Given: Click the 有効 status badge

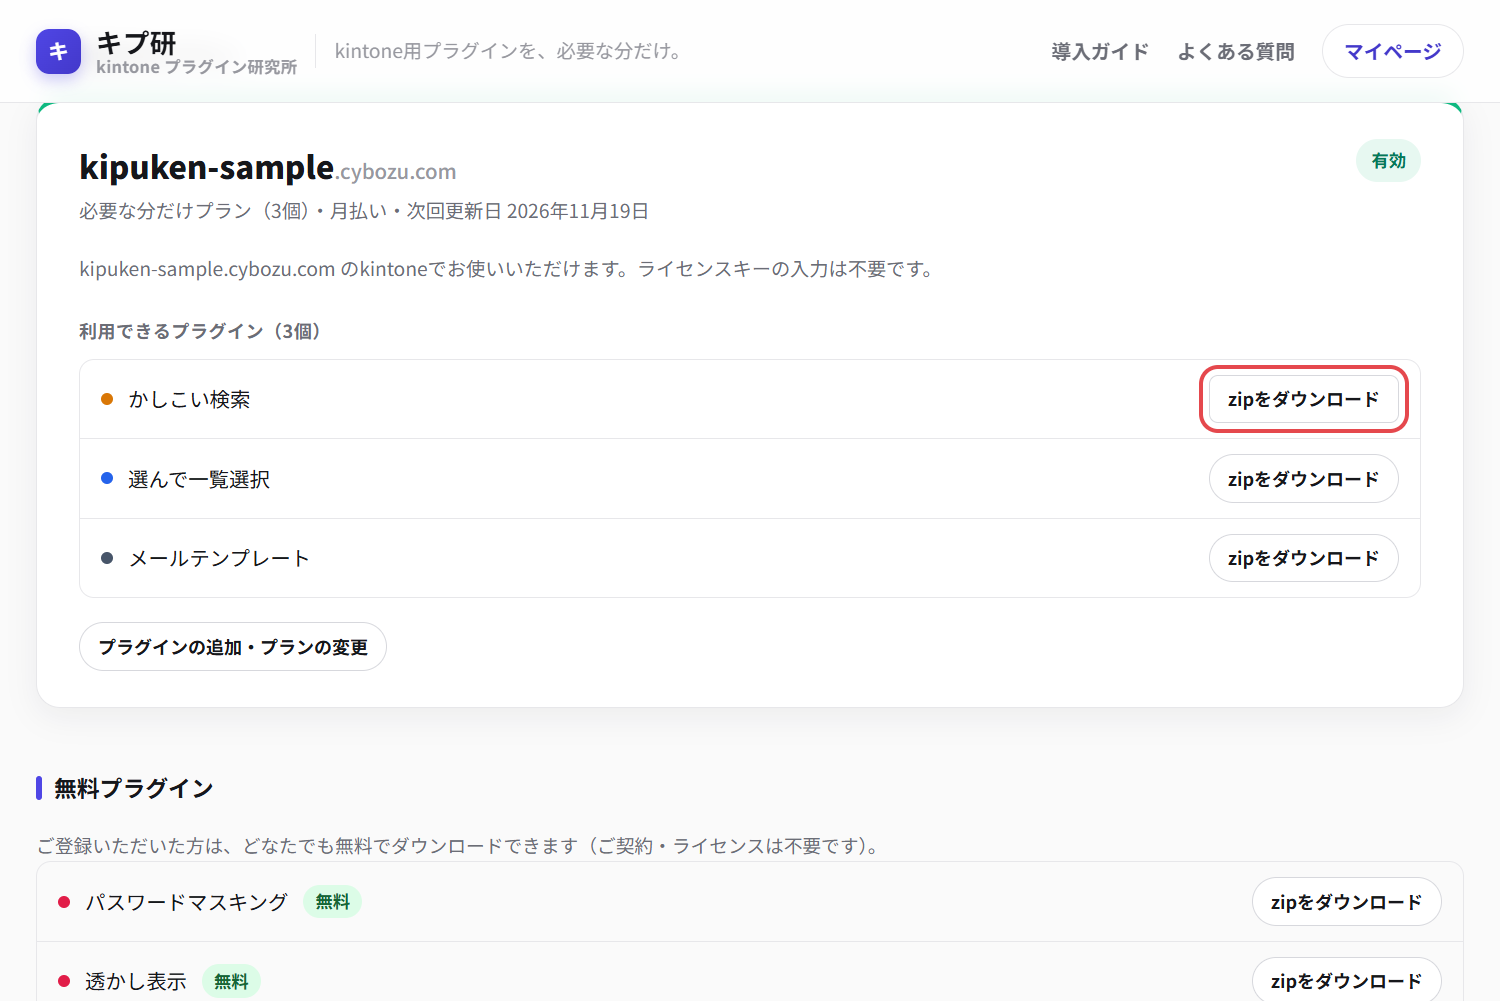Looking at the screenshot, I should click(1388, 161).
